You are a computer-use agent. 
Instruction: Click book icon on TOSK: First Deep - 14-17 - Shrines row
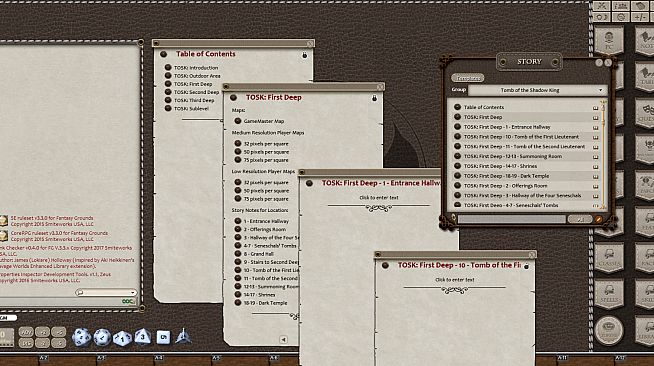coord(595,166)
